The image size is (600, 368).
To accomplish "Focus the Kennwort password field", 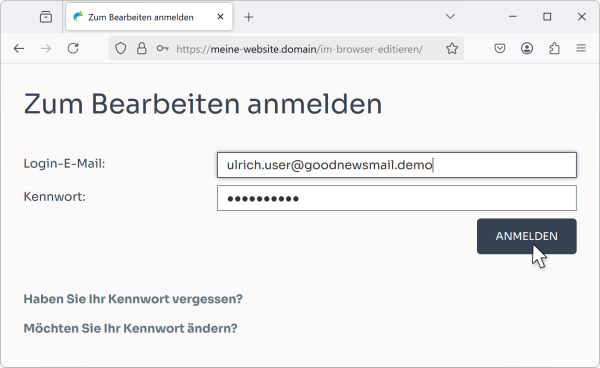I will 397,198.
